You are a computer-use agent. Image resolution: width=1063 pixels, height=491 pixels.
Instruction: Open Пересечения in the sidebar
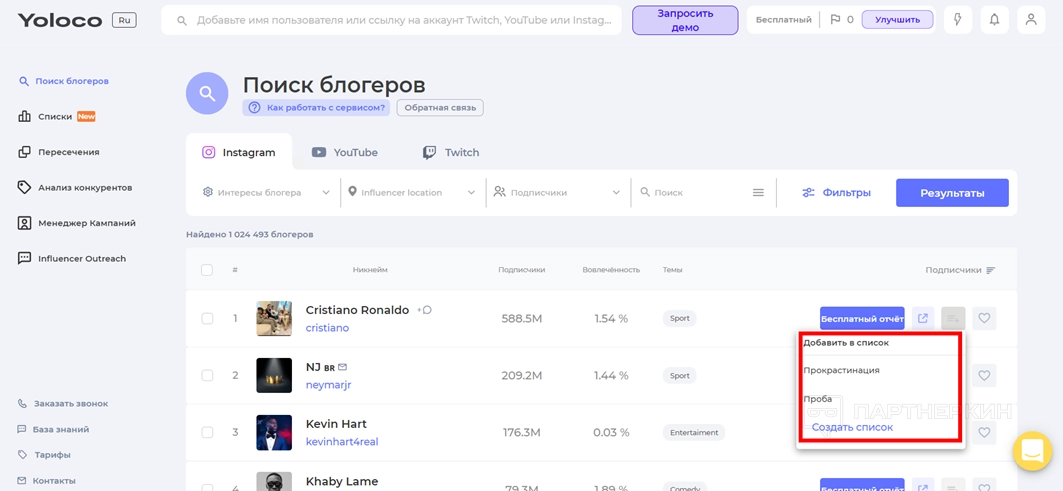(x=68, y=152)
